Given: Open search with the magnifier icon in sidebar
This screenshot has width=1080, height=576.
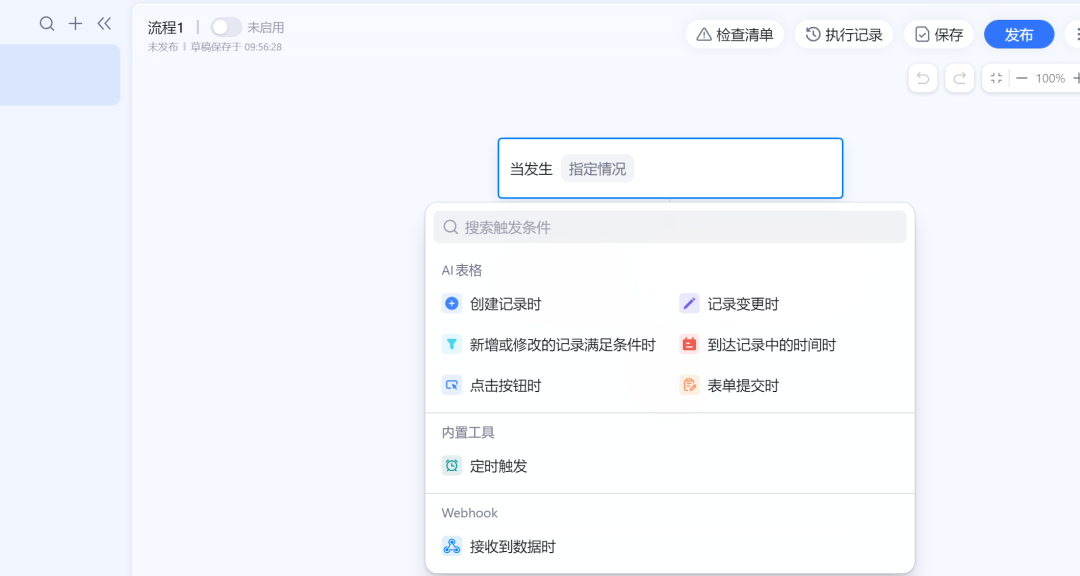Looking at the screenshot, I should (46, 23).
